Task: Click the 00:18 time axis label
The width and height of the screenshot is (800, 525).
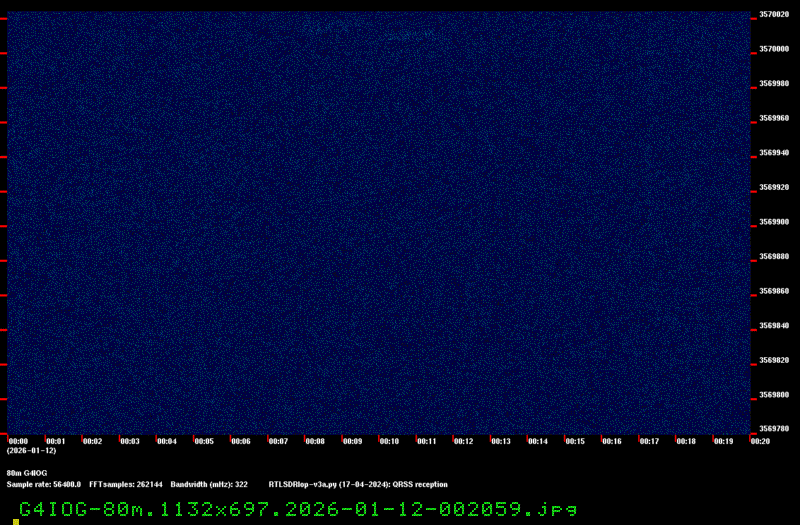Action: pyautogui.click(x=686, y=441)
